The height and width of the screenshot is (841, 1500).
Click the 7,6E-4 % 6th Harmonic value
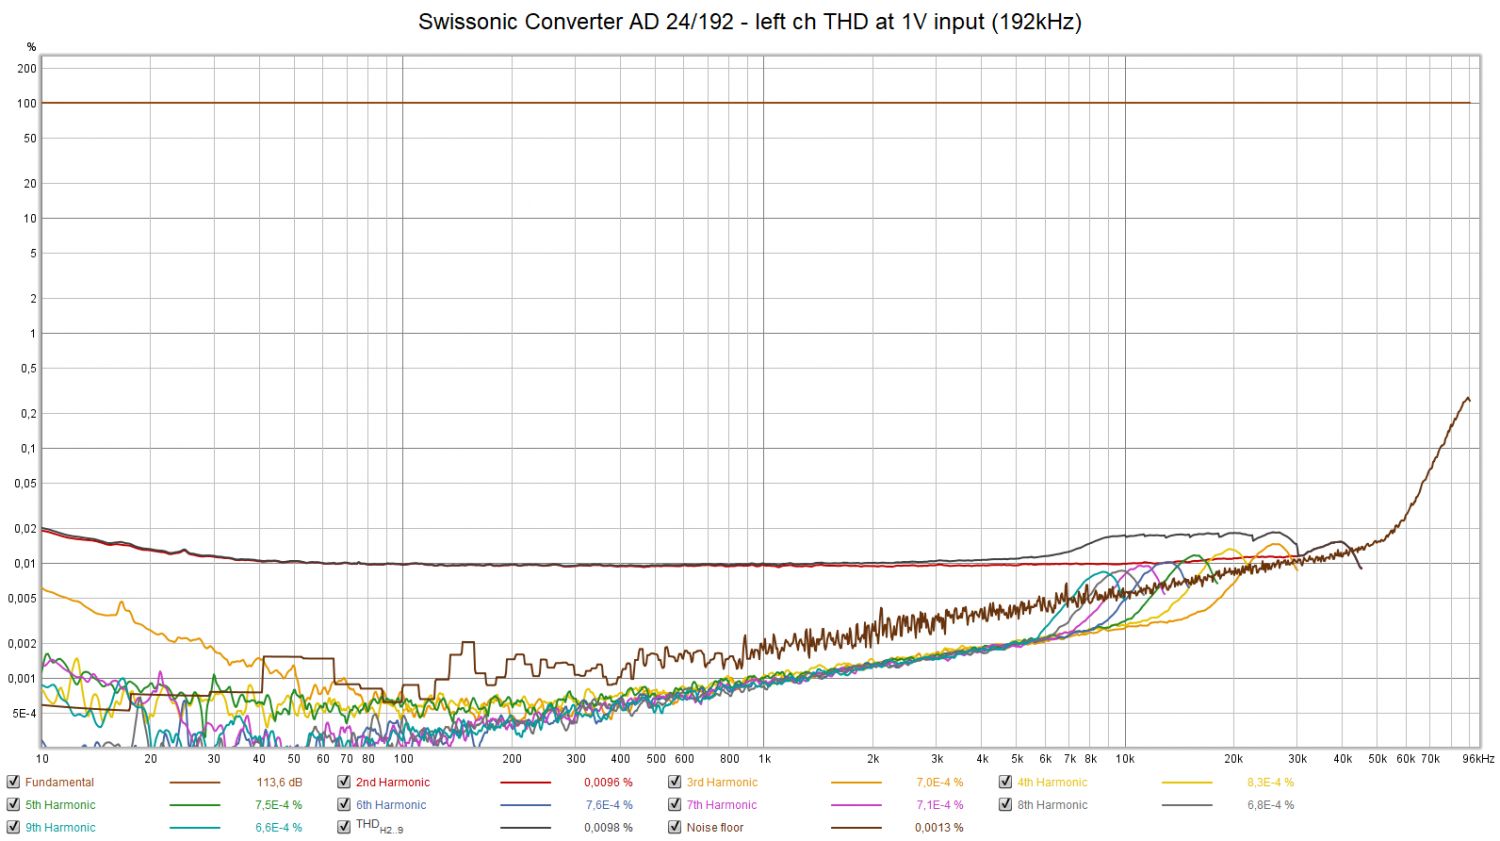tap(609, 804)
